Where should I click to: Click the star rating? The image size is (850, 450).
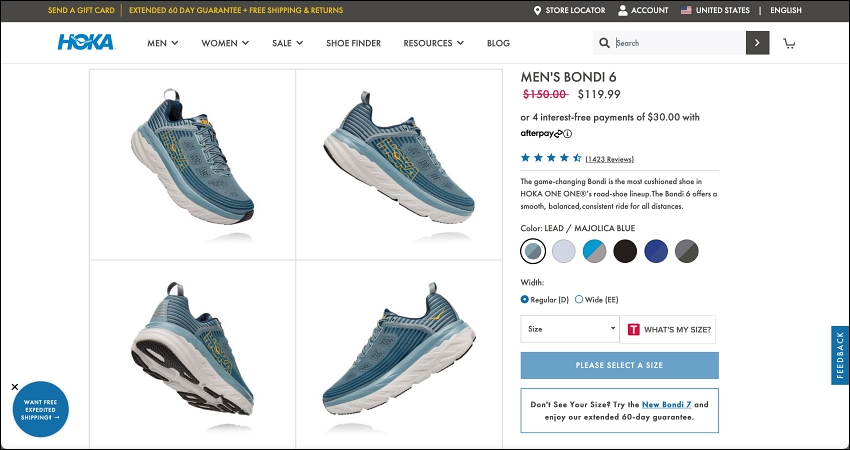pyautogui.click(x=551, y=158)
